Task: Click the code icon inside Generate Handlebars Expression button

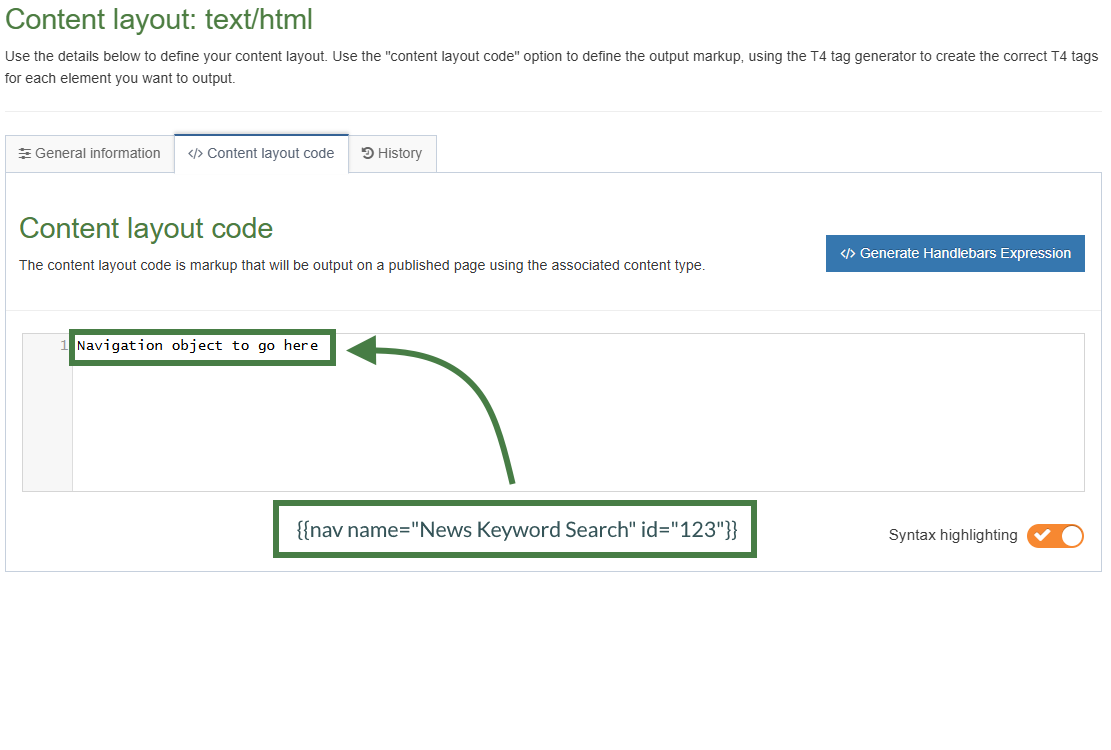Action: tap(848, 253)
